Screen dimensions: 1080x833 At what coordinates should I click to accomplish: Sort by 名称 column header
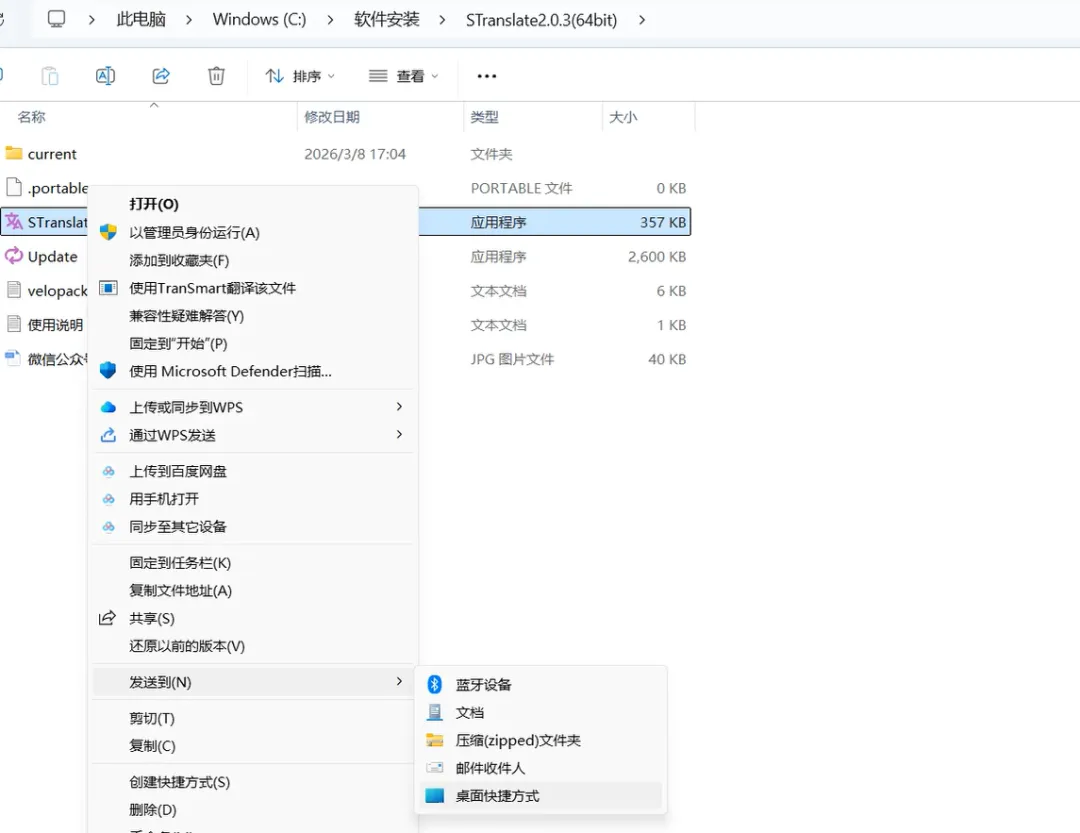(x=32, y=117)
